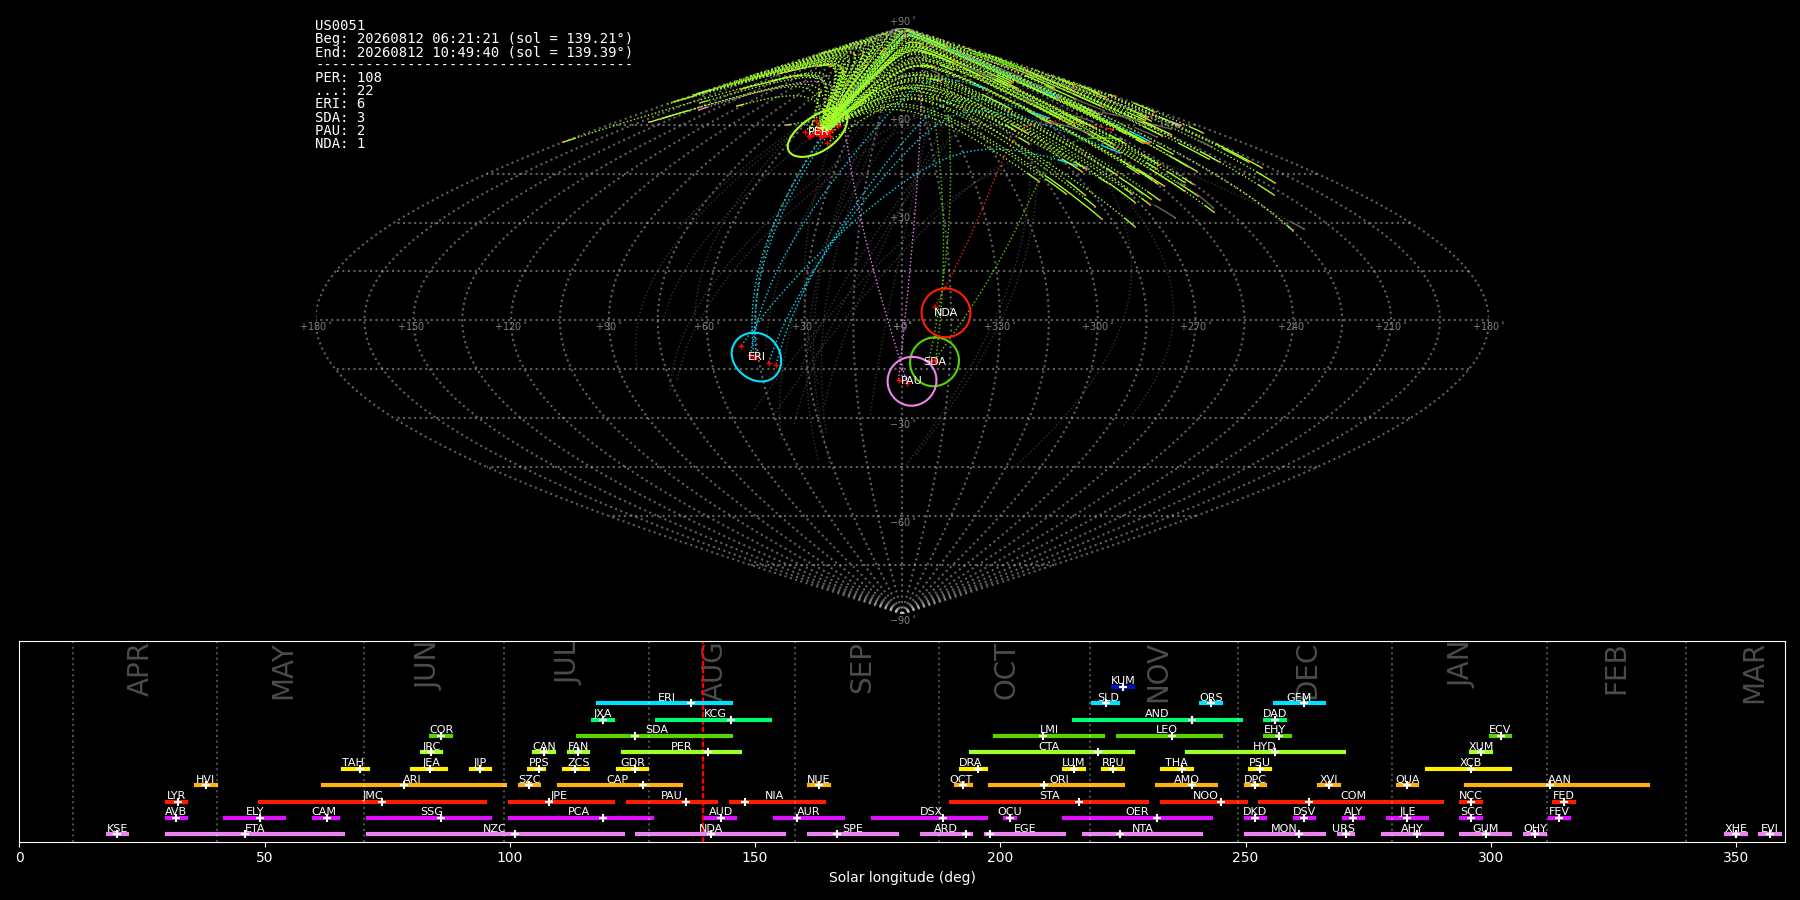Select the GEM shower bar in timeline
This screenshot has height=900, width=1800.
1299,703
